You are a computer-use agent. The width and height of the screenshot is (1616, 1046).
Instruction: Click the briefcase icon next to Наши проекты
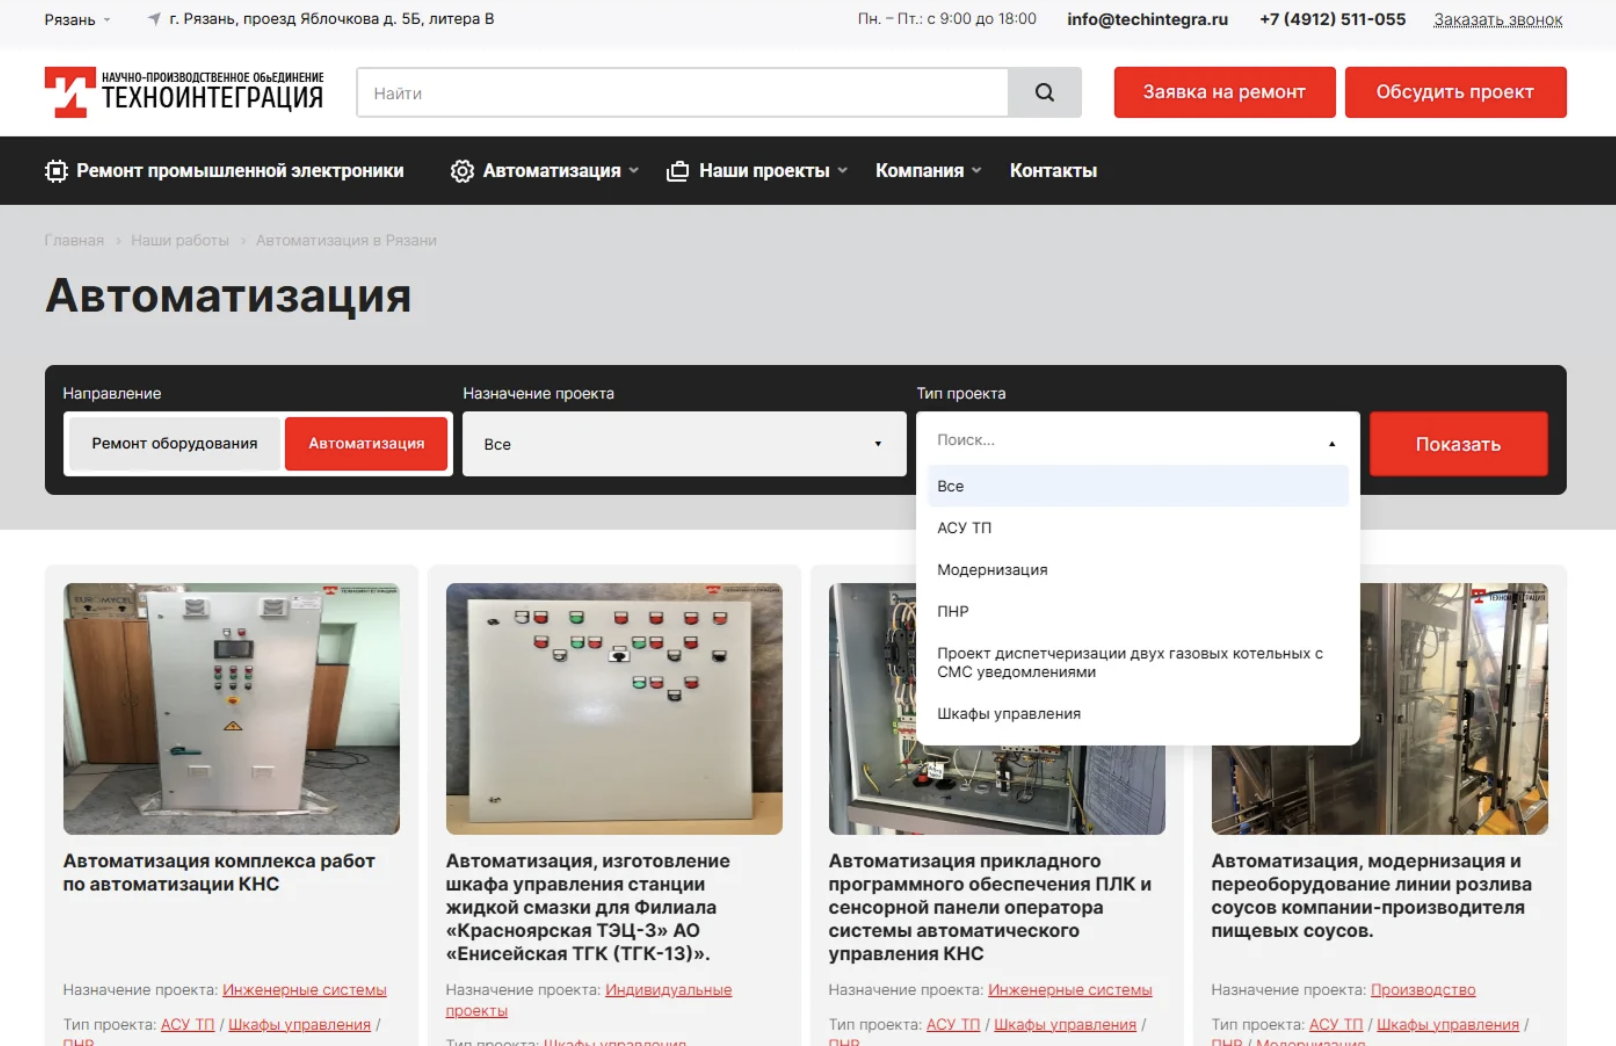(x=676, y=170)
